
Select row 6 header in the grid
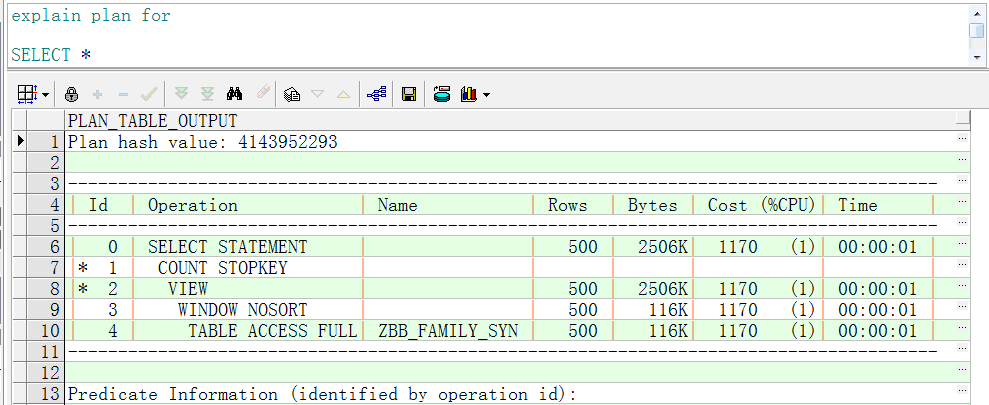coord(38,247)
